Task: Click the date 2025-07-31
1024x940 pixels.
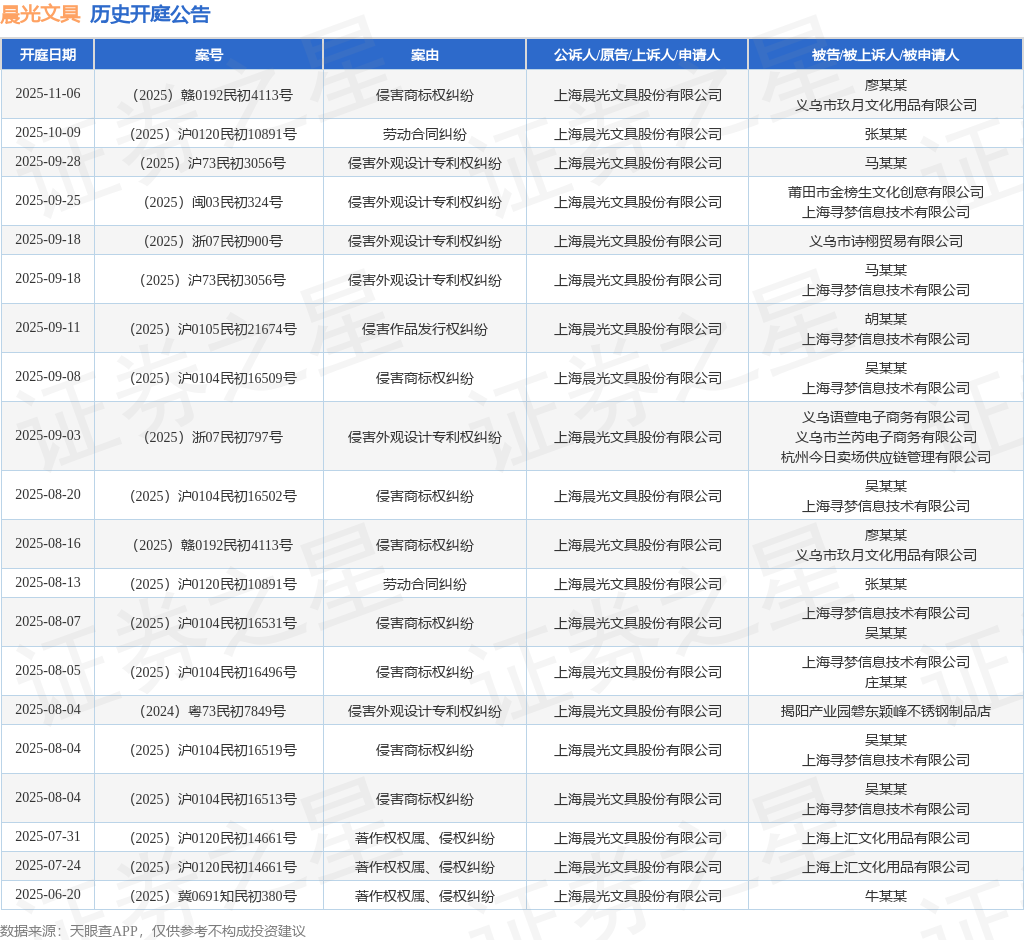Action: tap(48, 837)
